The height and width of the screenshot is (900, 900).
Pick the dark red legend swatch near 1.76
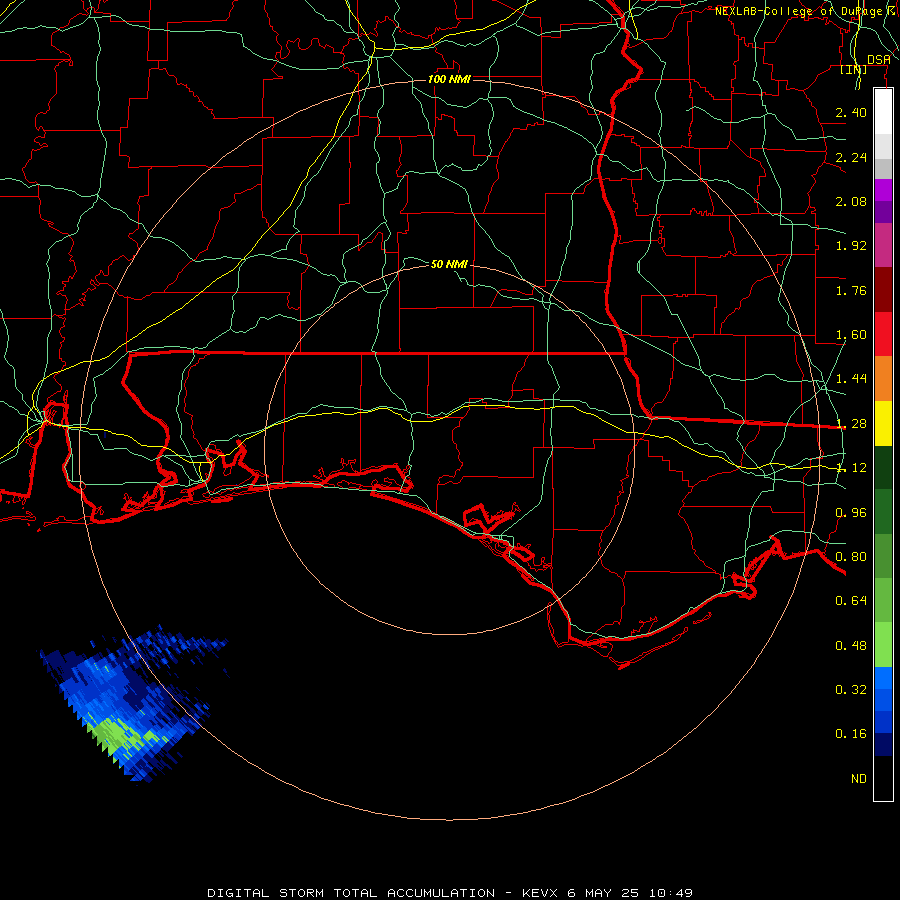883,290
